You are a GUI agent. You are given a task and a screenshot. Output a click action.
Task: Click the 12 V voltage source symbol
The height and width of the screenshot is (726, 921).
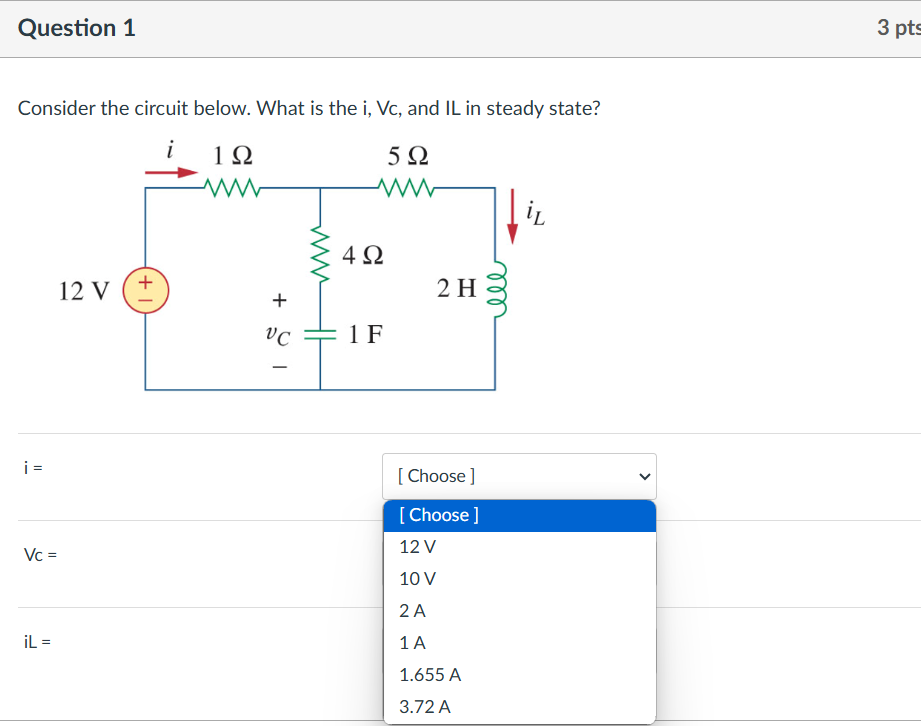(146, 290)
